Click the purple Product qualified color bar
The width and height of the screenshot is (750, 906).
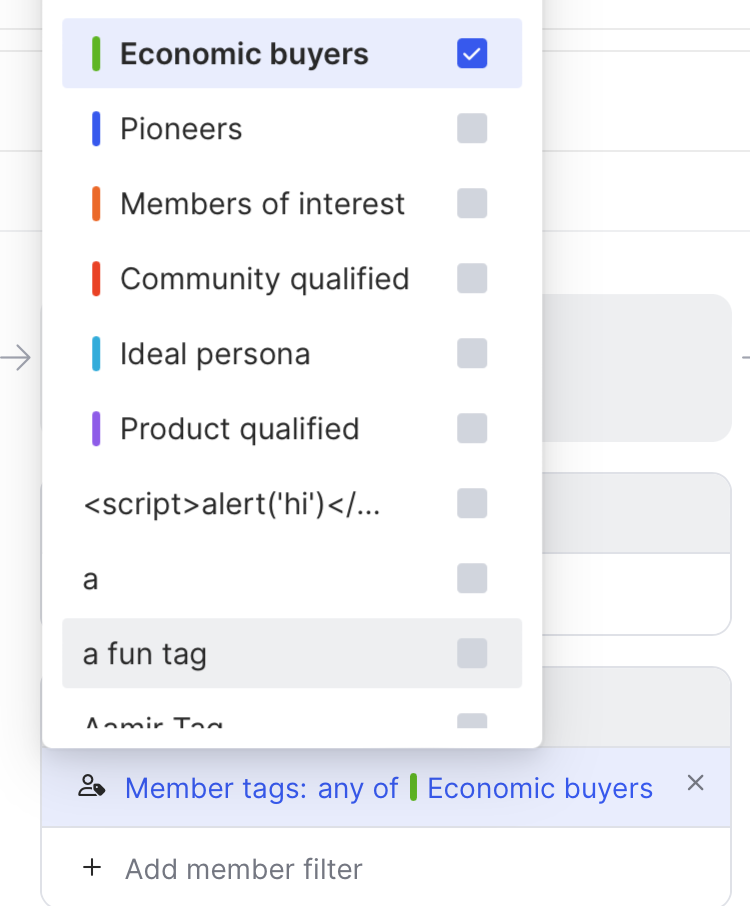pyautogui.click(x=96, y=429)
